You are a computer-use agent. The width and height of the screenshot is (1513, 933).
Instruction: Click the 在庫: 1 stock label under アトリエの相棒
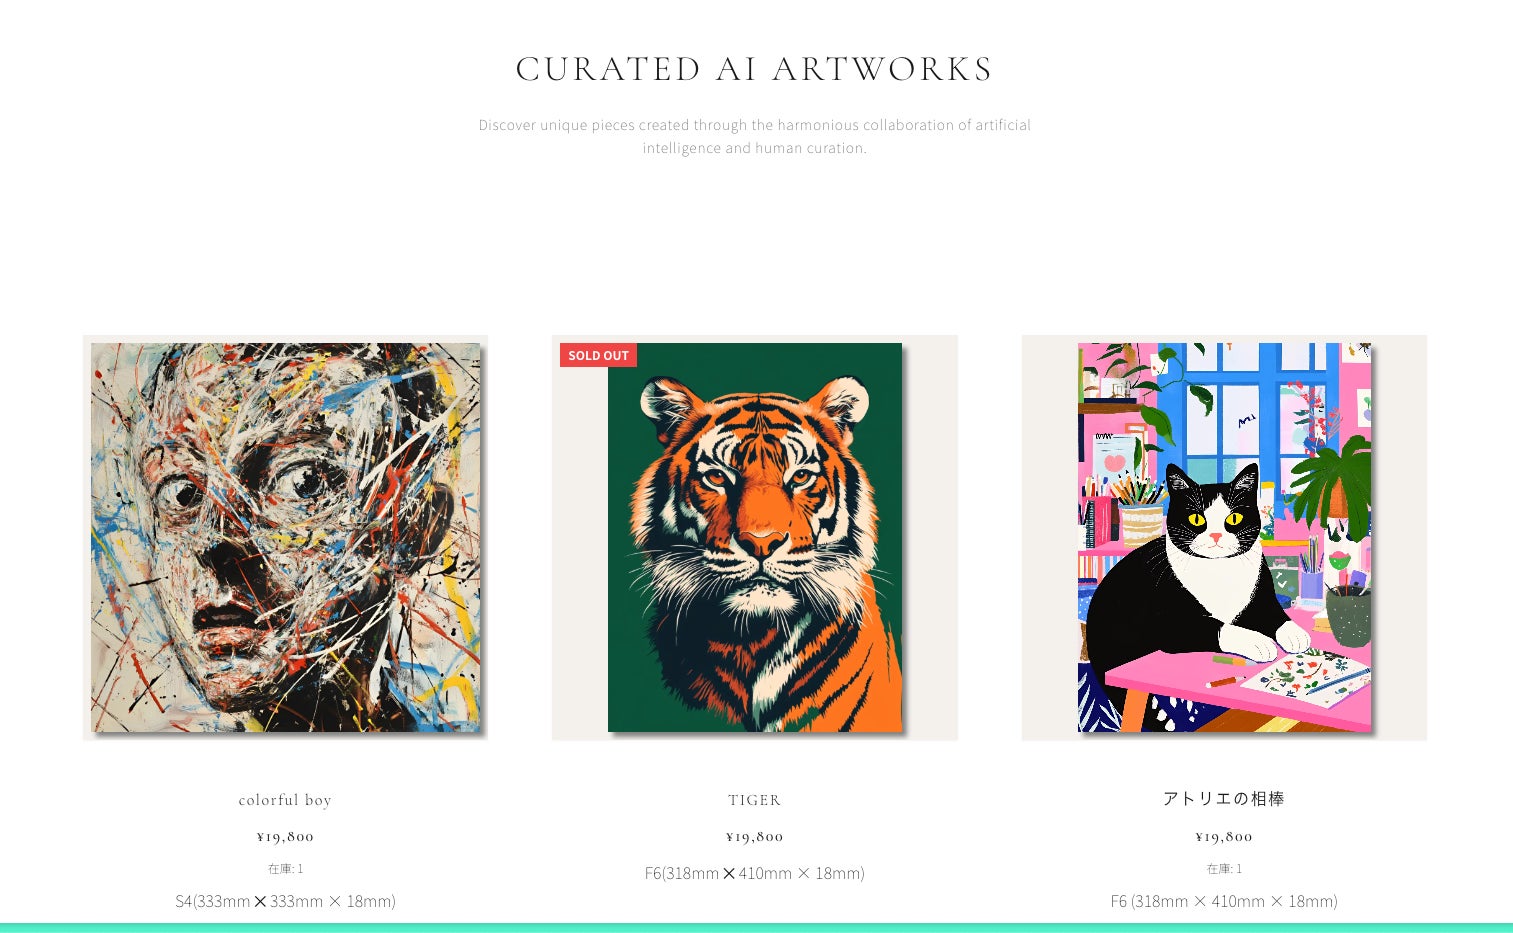coord(1224,868)
